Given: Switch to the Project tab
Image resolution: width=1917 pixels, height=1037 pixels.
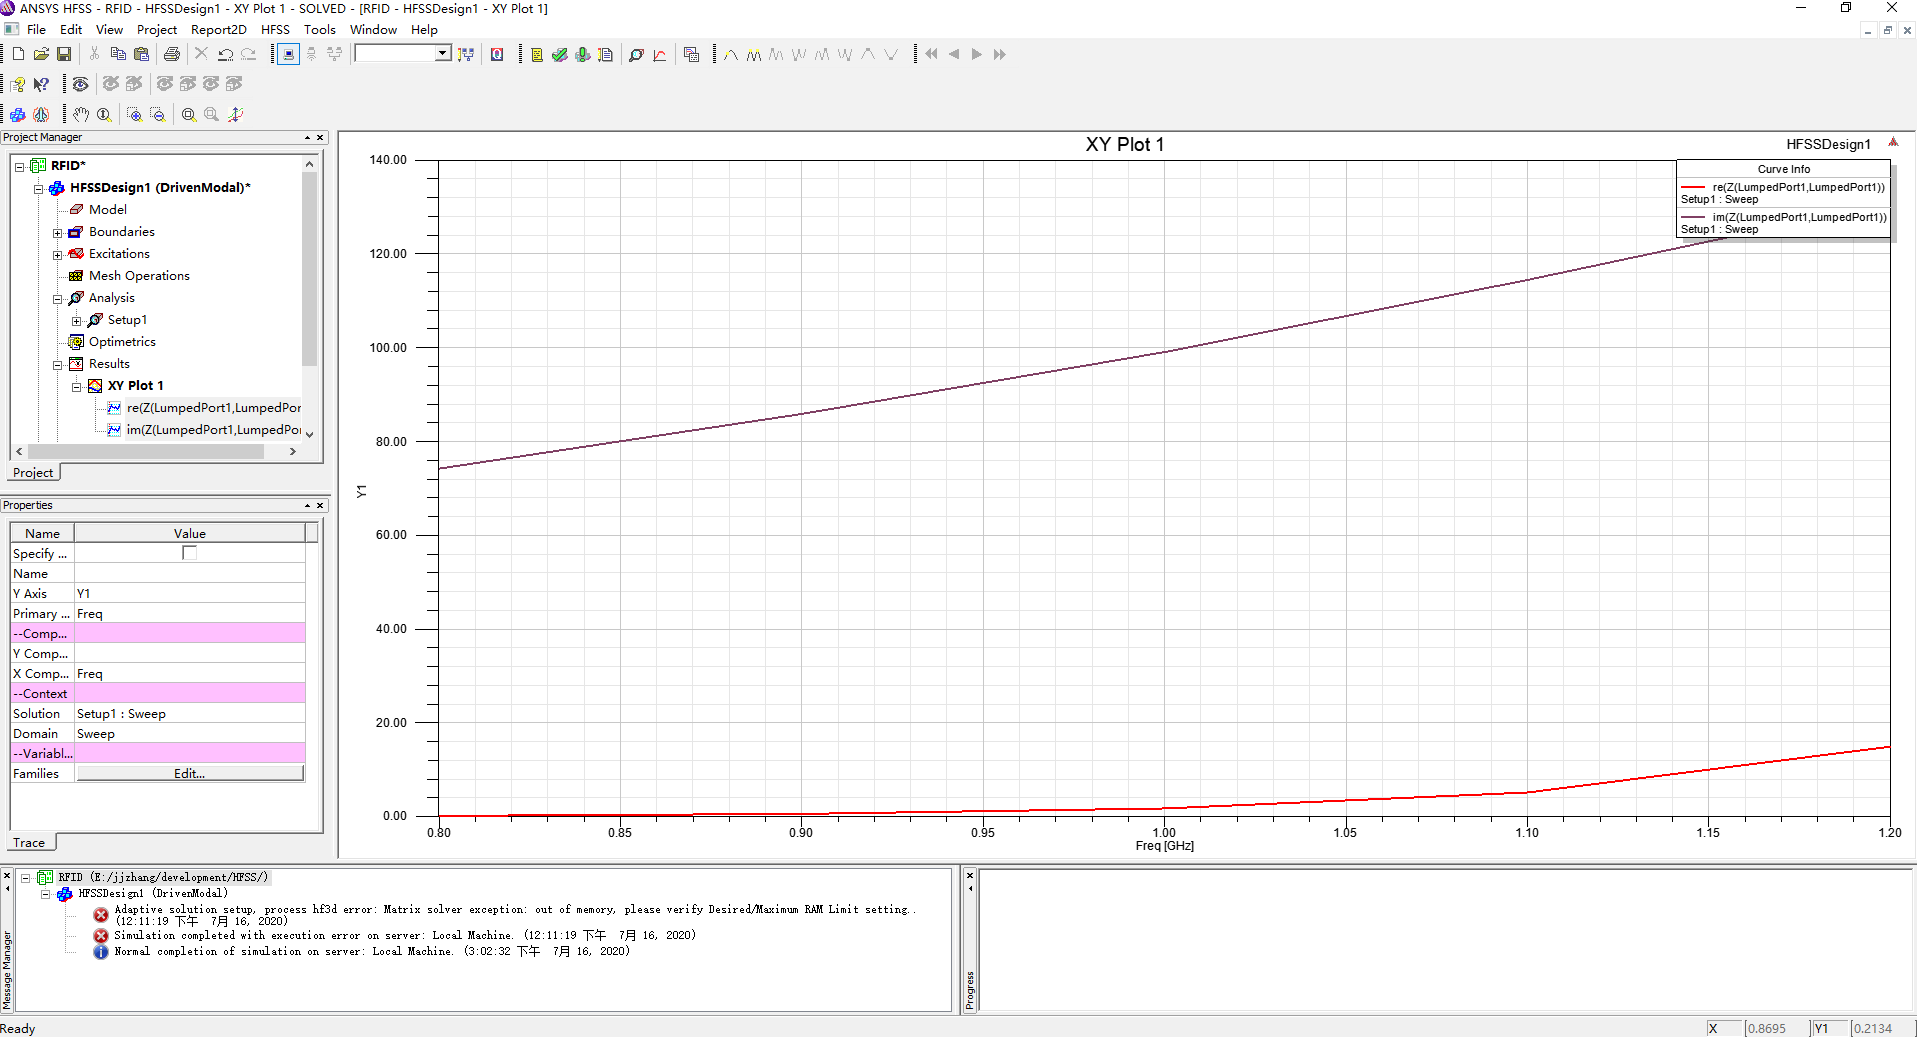Looking at the screenshot, I should [x=33, y=473].
